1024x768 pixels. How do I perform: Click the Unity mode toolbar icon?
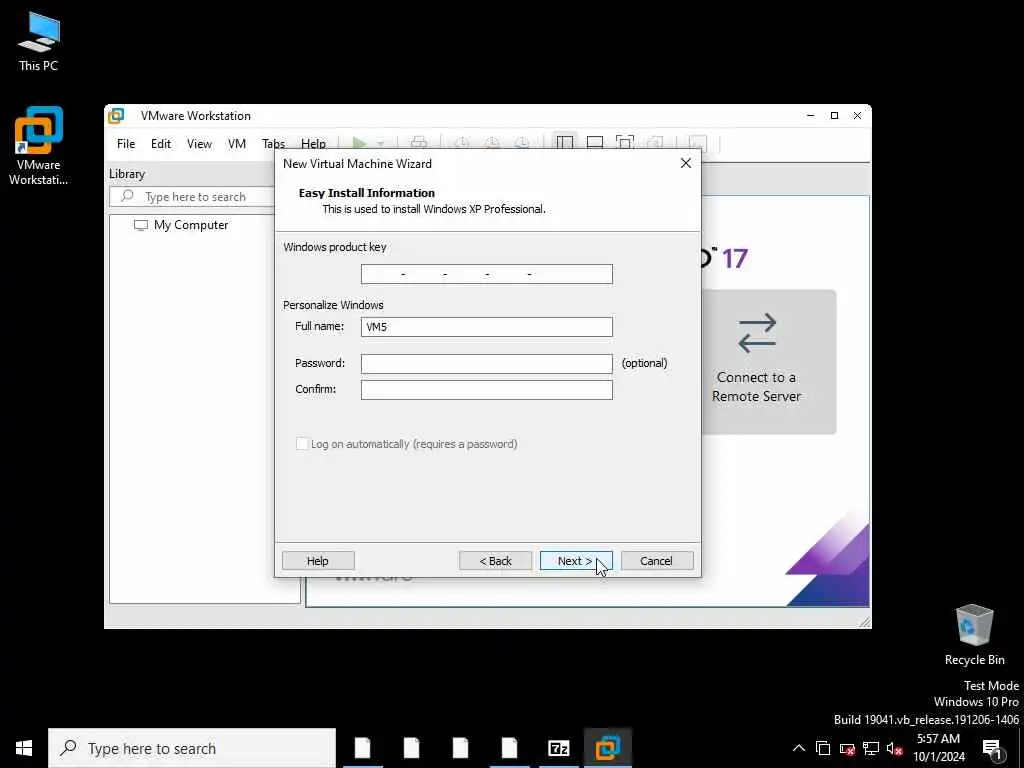(655, 143)
